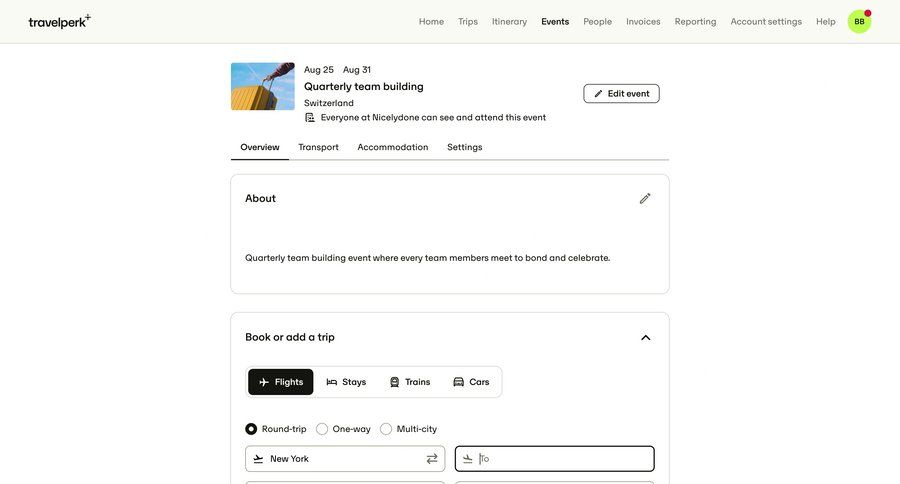Choose the One-way radio option
This screenshot has width=900, height=484.
(322, 429)
